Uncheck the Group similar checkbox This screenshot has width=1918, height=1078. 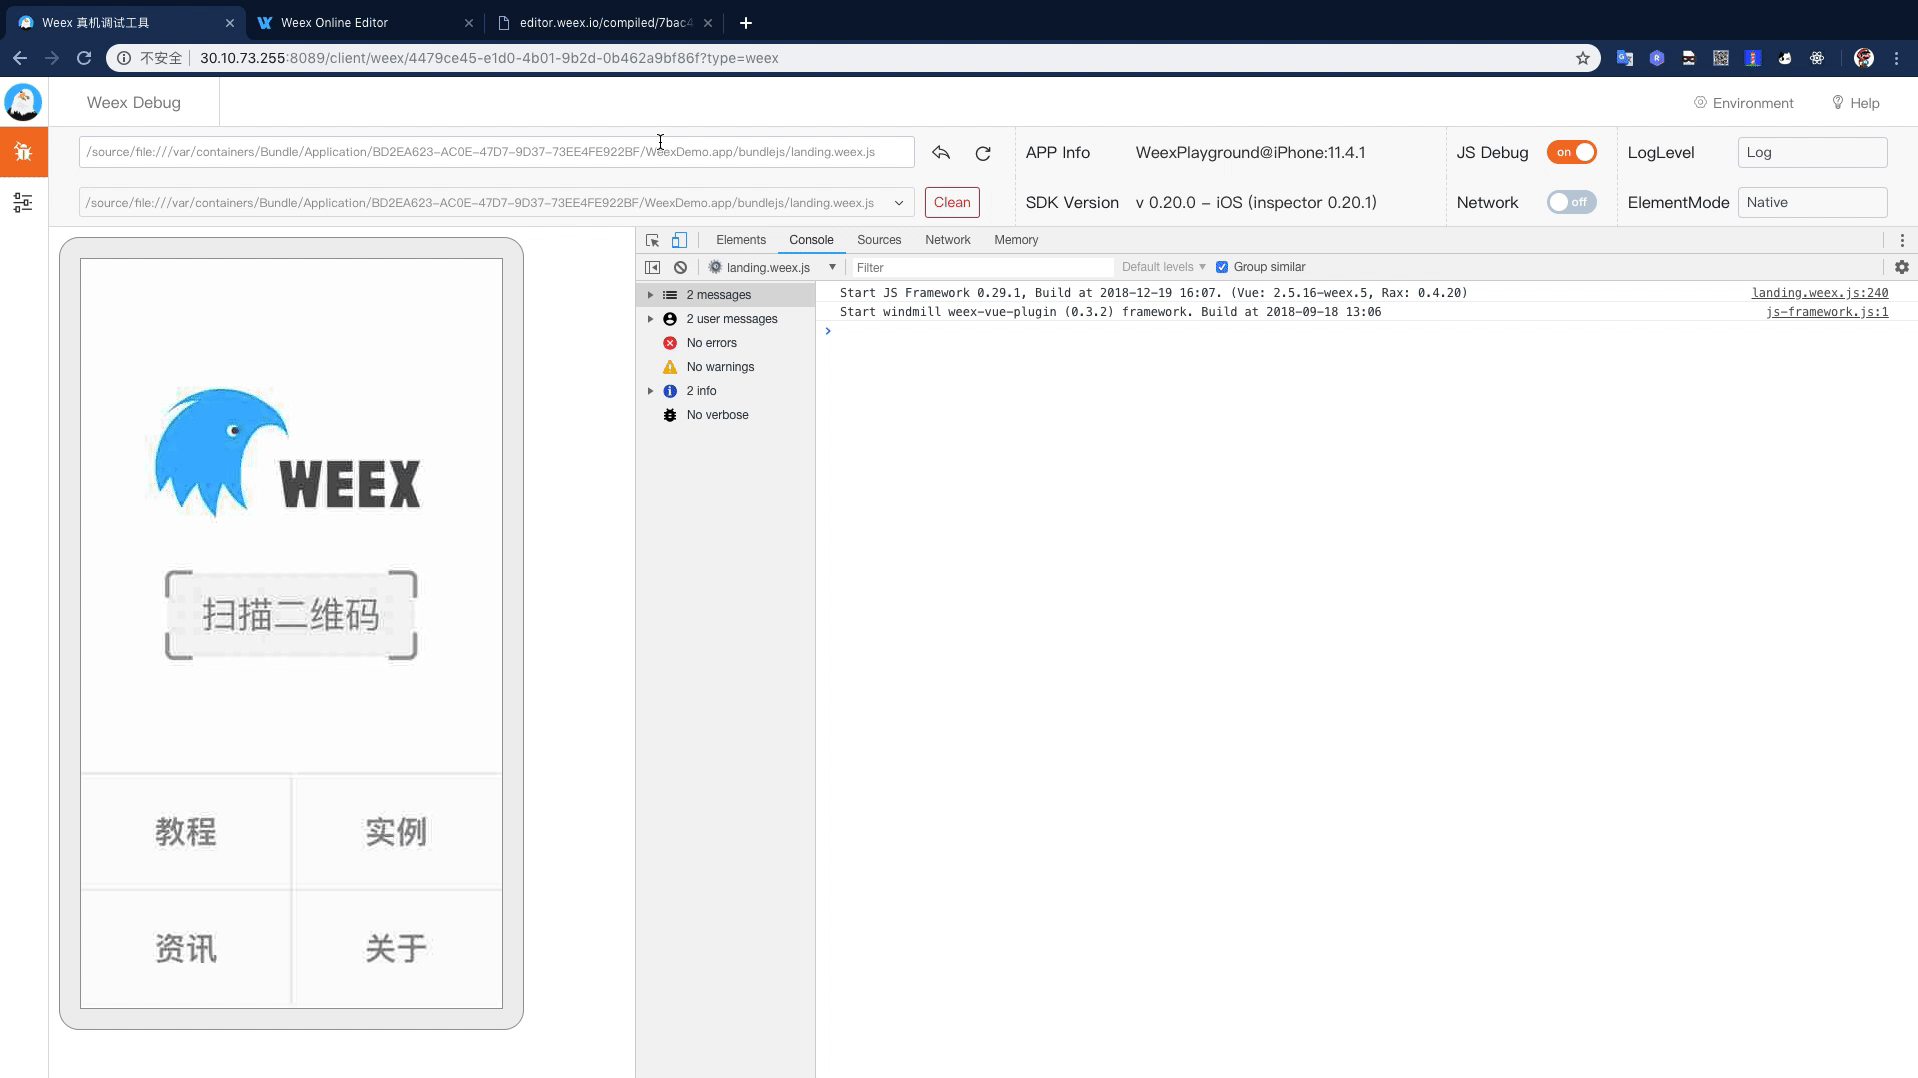click(x=1222, y=267)
